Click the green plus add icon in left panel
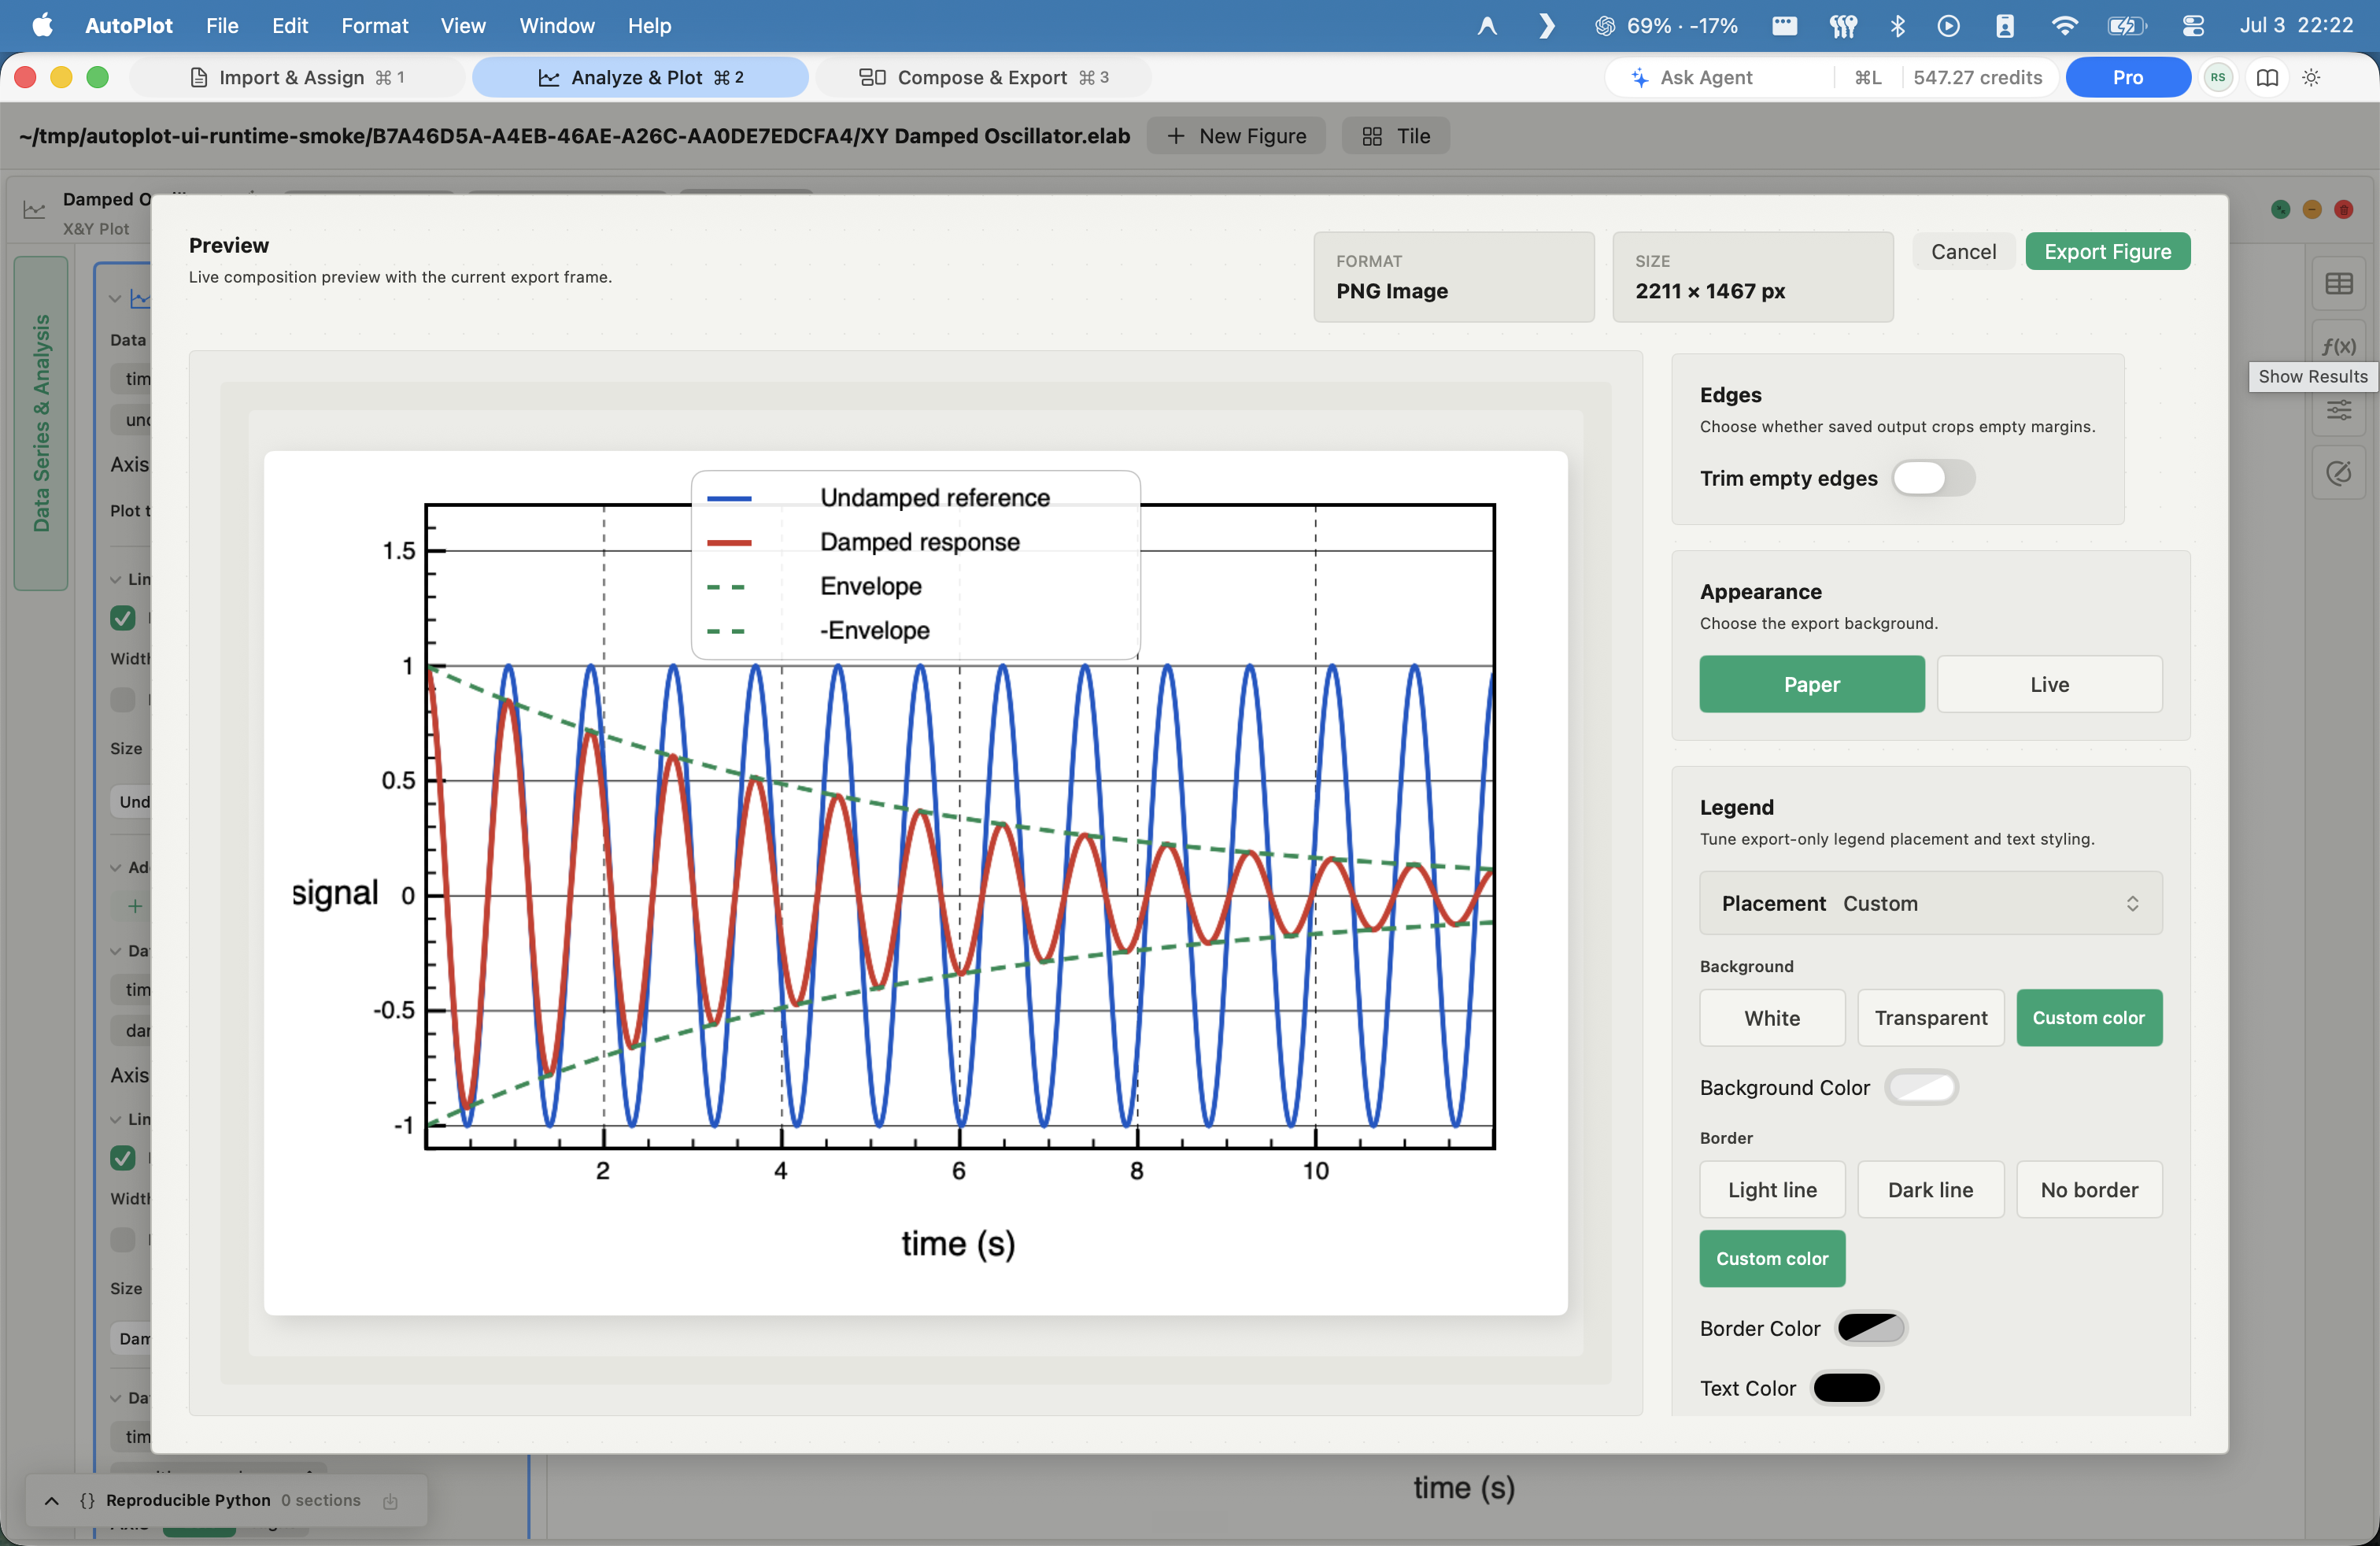The image size is (2380, 1546). [135, 906]
